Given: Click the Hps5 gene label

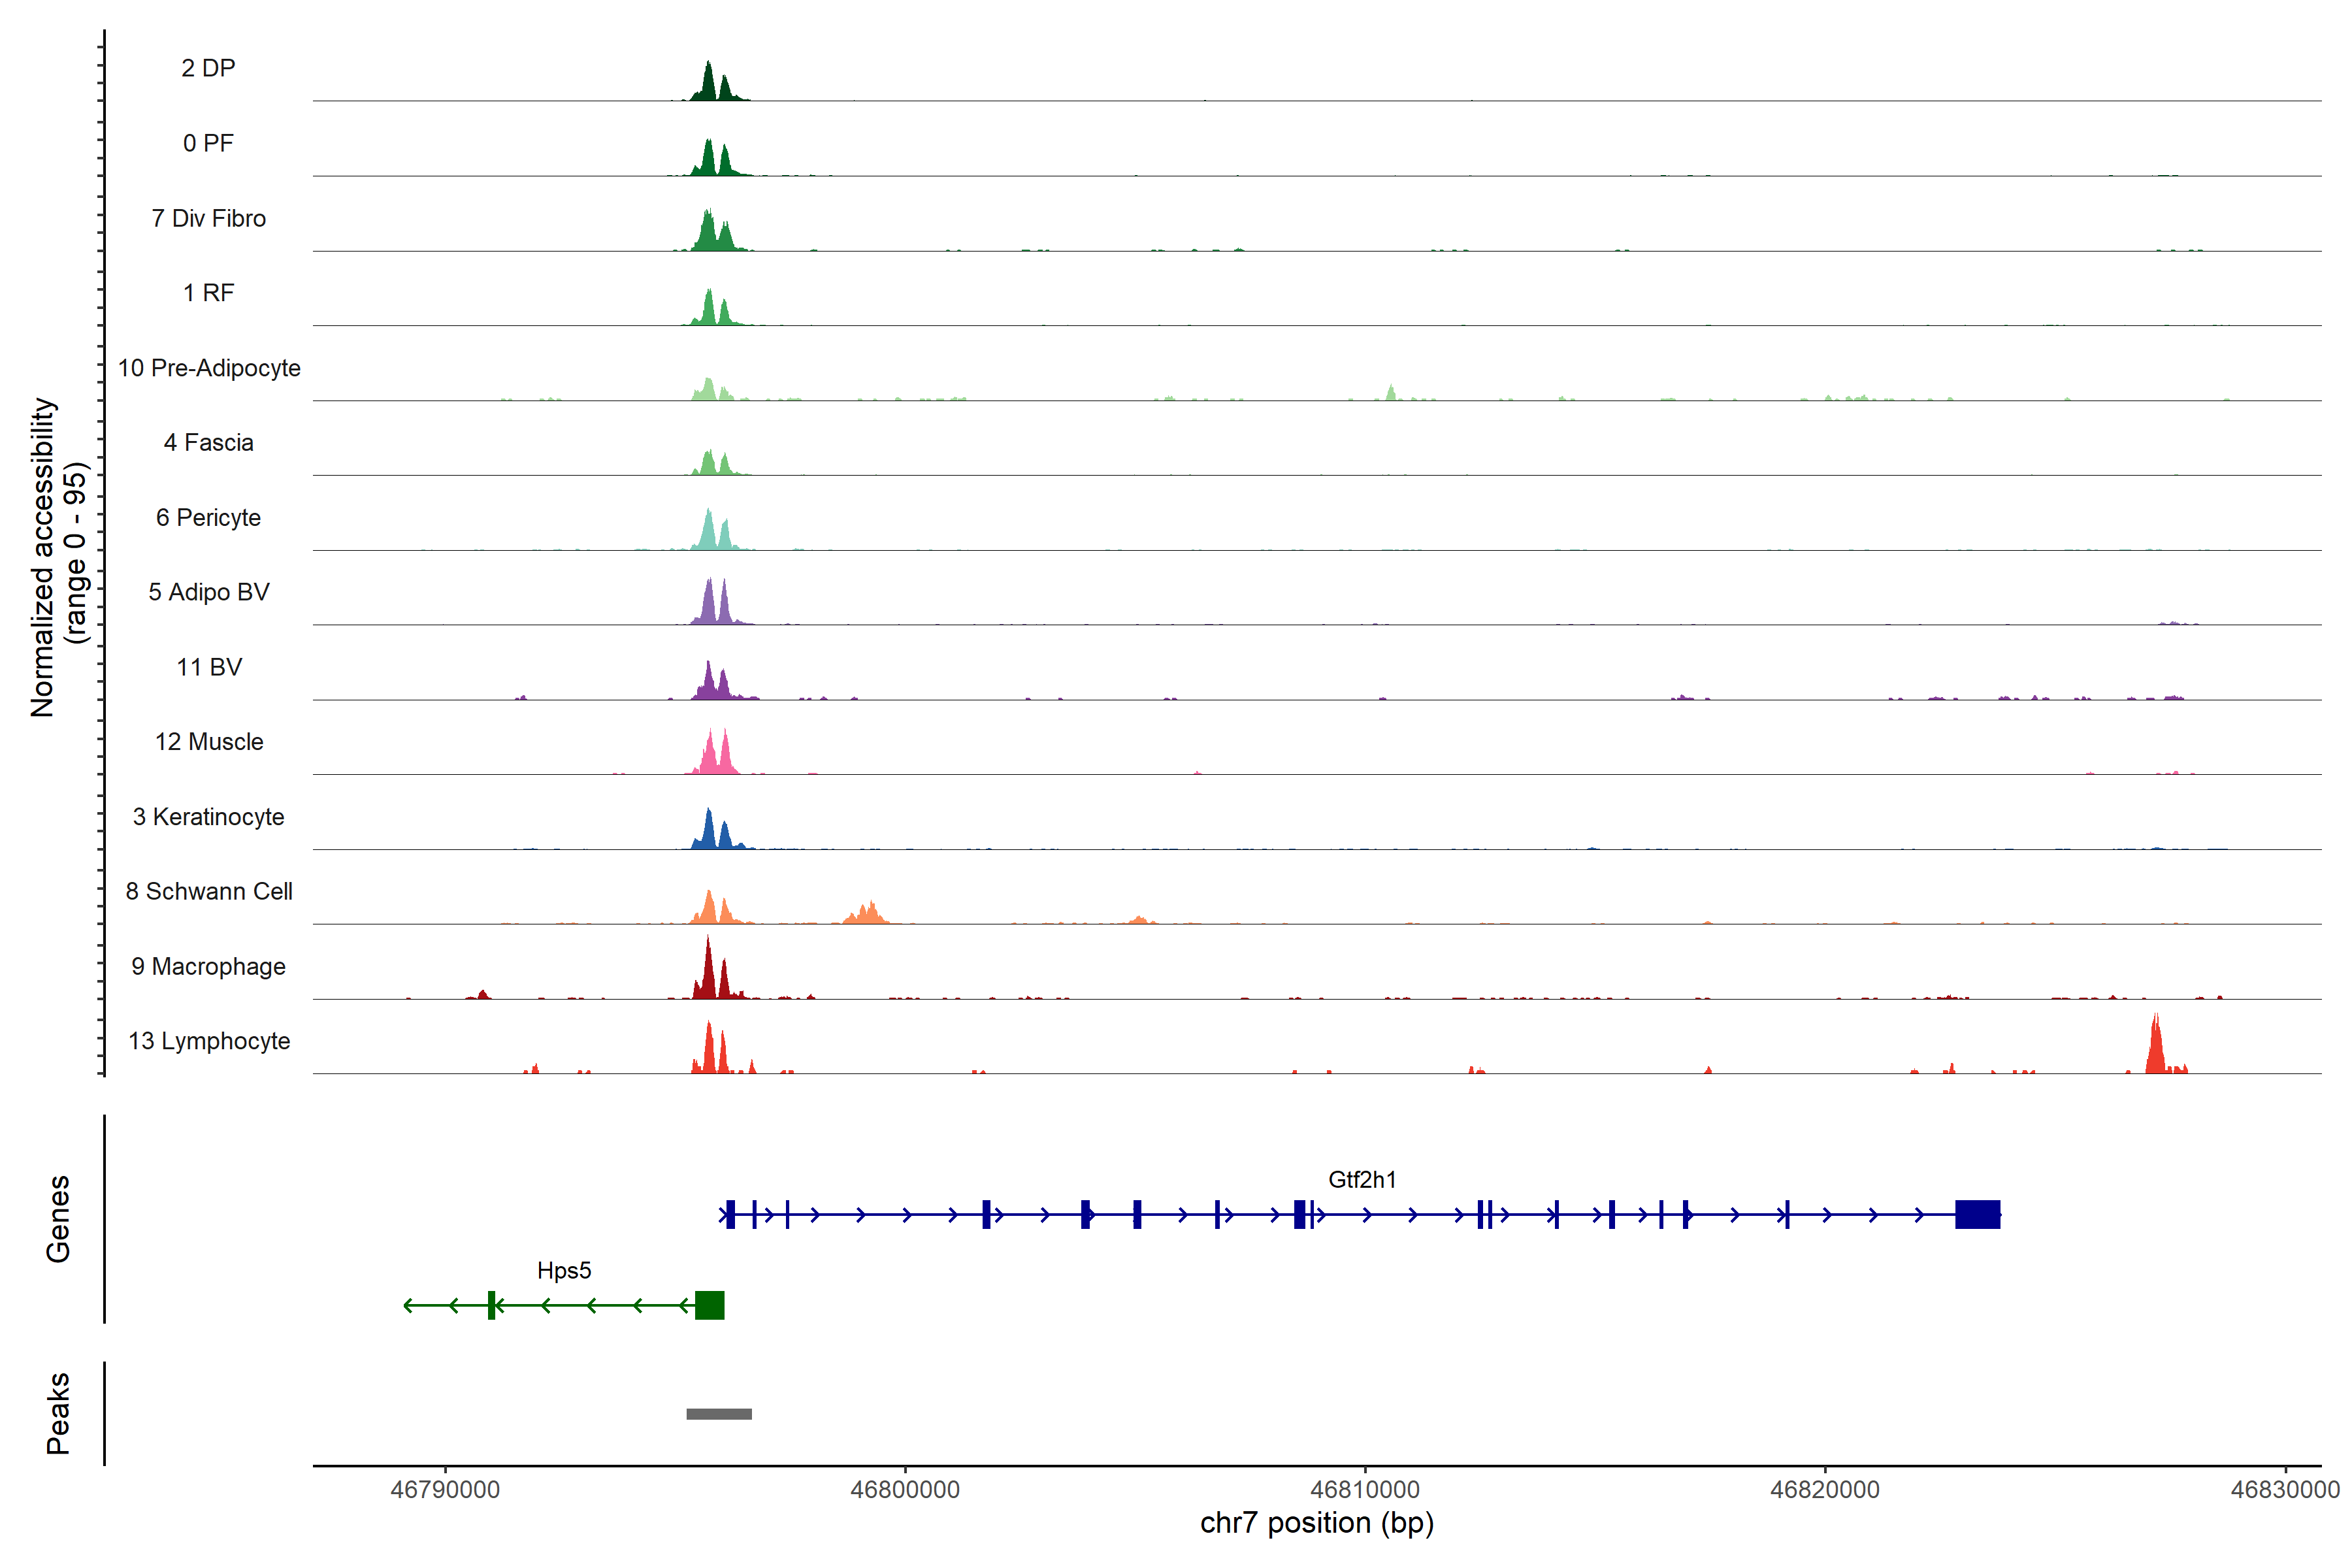Looking at the screenshot, I should pyautogui.click(x=564, y=1271).
